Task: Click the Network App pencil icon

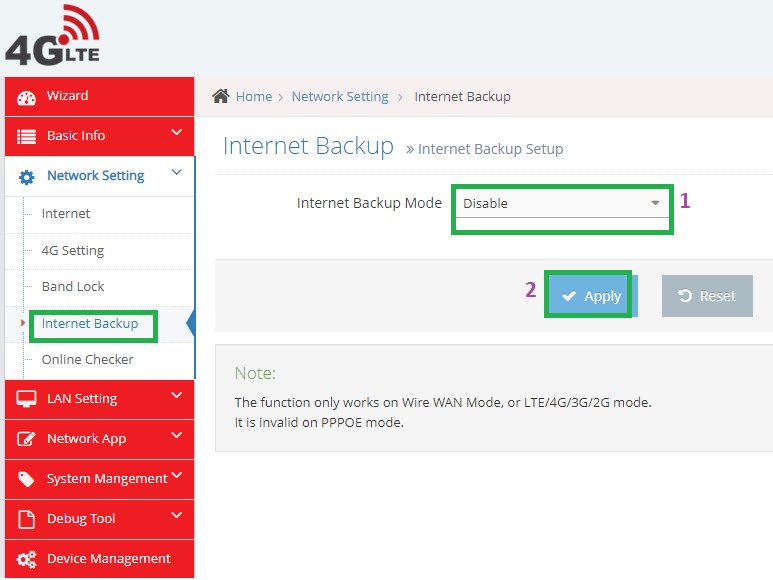Action: (27, 439)
